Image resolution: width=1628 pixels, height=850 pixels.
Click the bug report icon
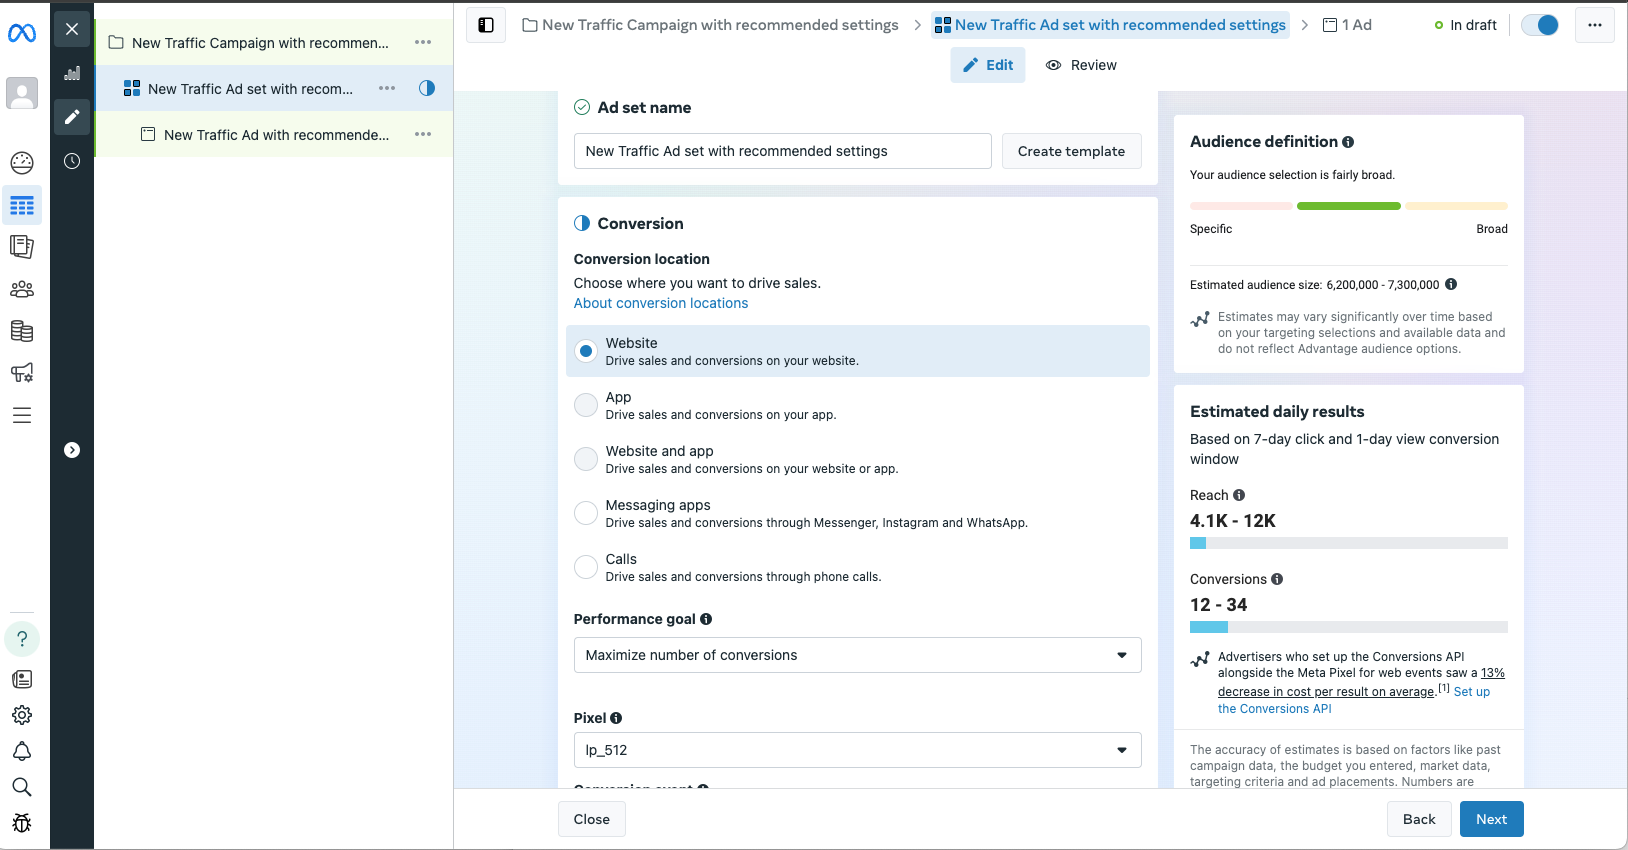(22, 823)
